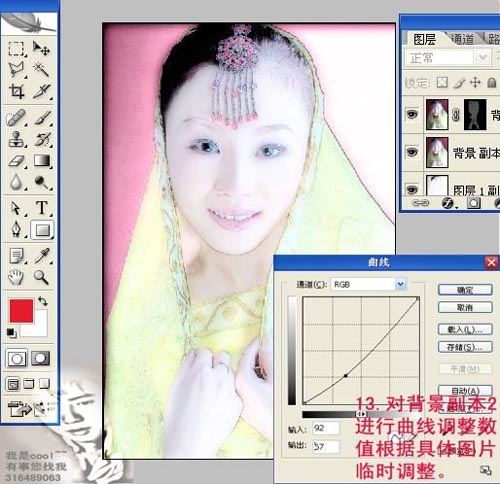The image size is (500, 484).
Task: Click 确定 in the Curves dialog
Action: coord(465,290)
